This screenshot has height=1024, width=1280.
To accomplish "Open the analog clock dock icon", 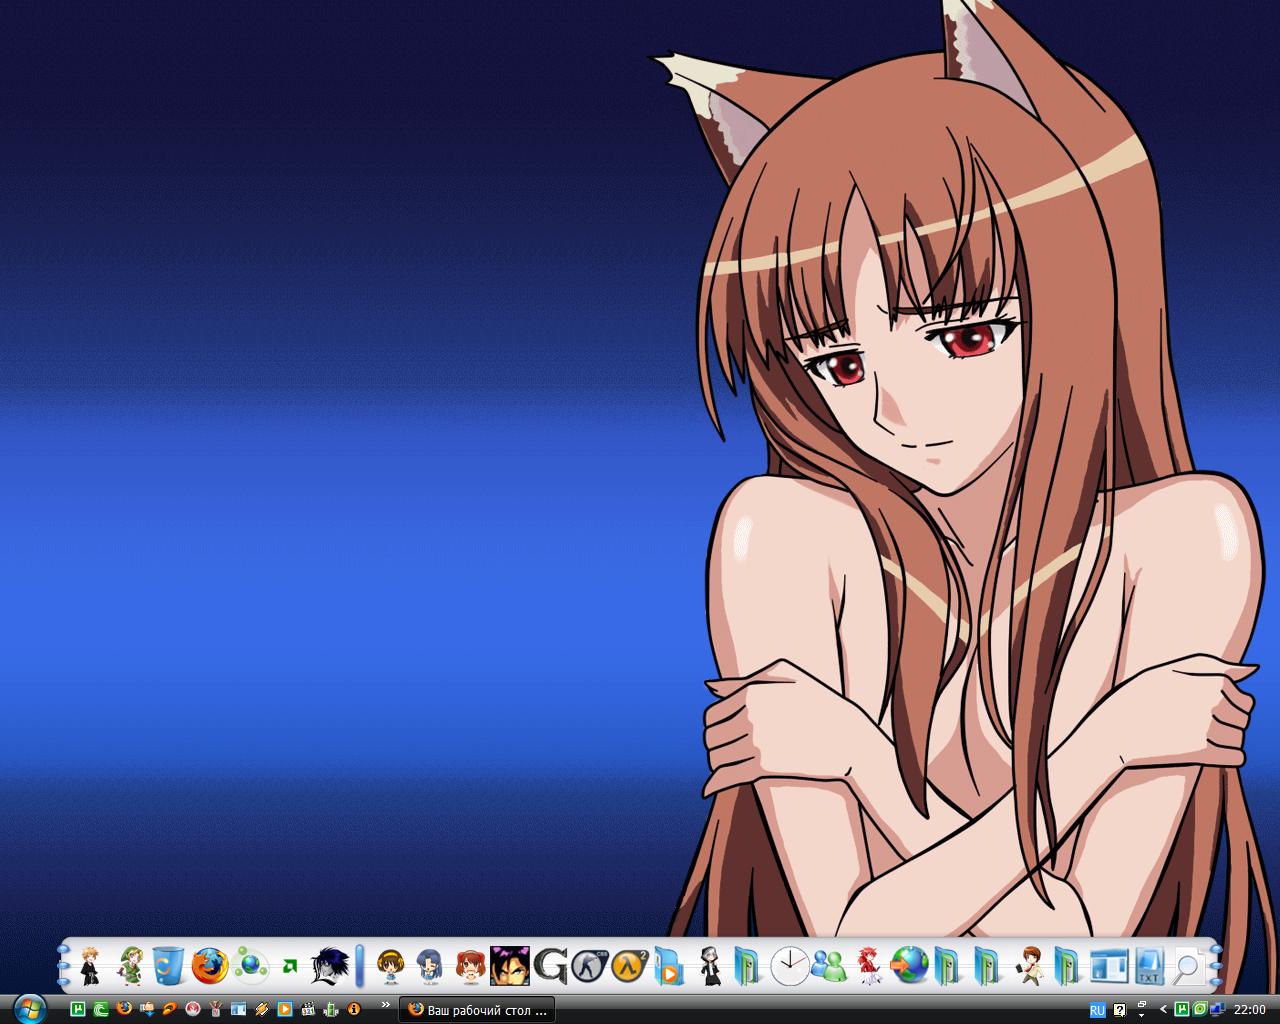I will click(789, 966).
